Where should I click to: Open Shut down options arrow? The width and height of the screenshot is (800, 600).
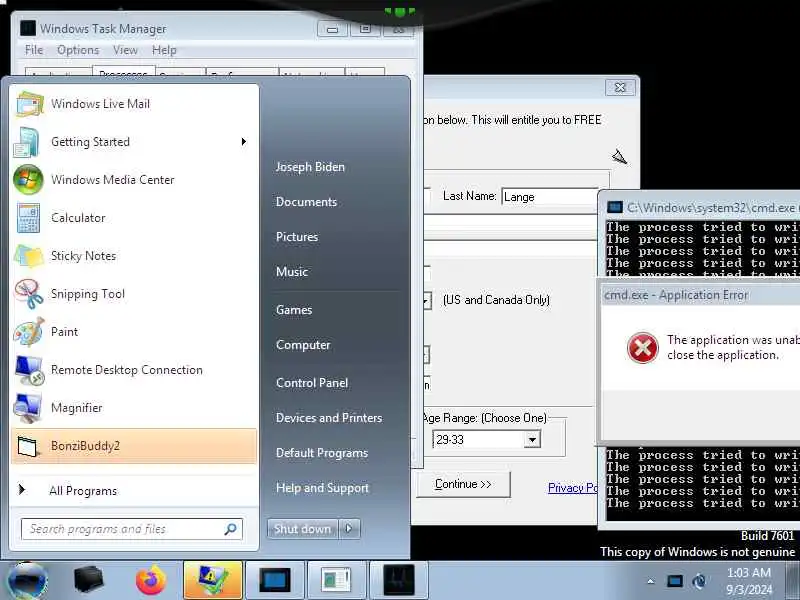[349, 529]
